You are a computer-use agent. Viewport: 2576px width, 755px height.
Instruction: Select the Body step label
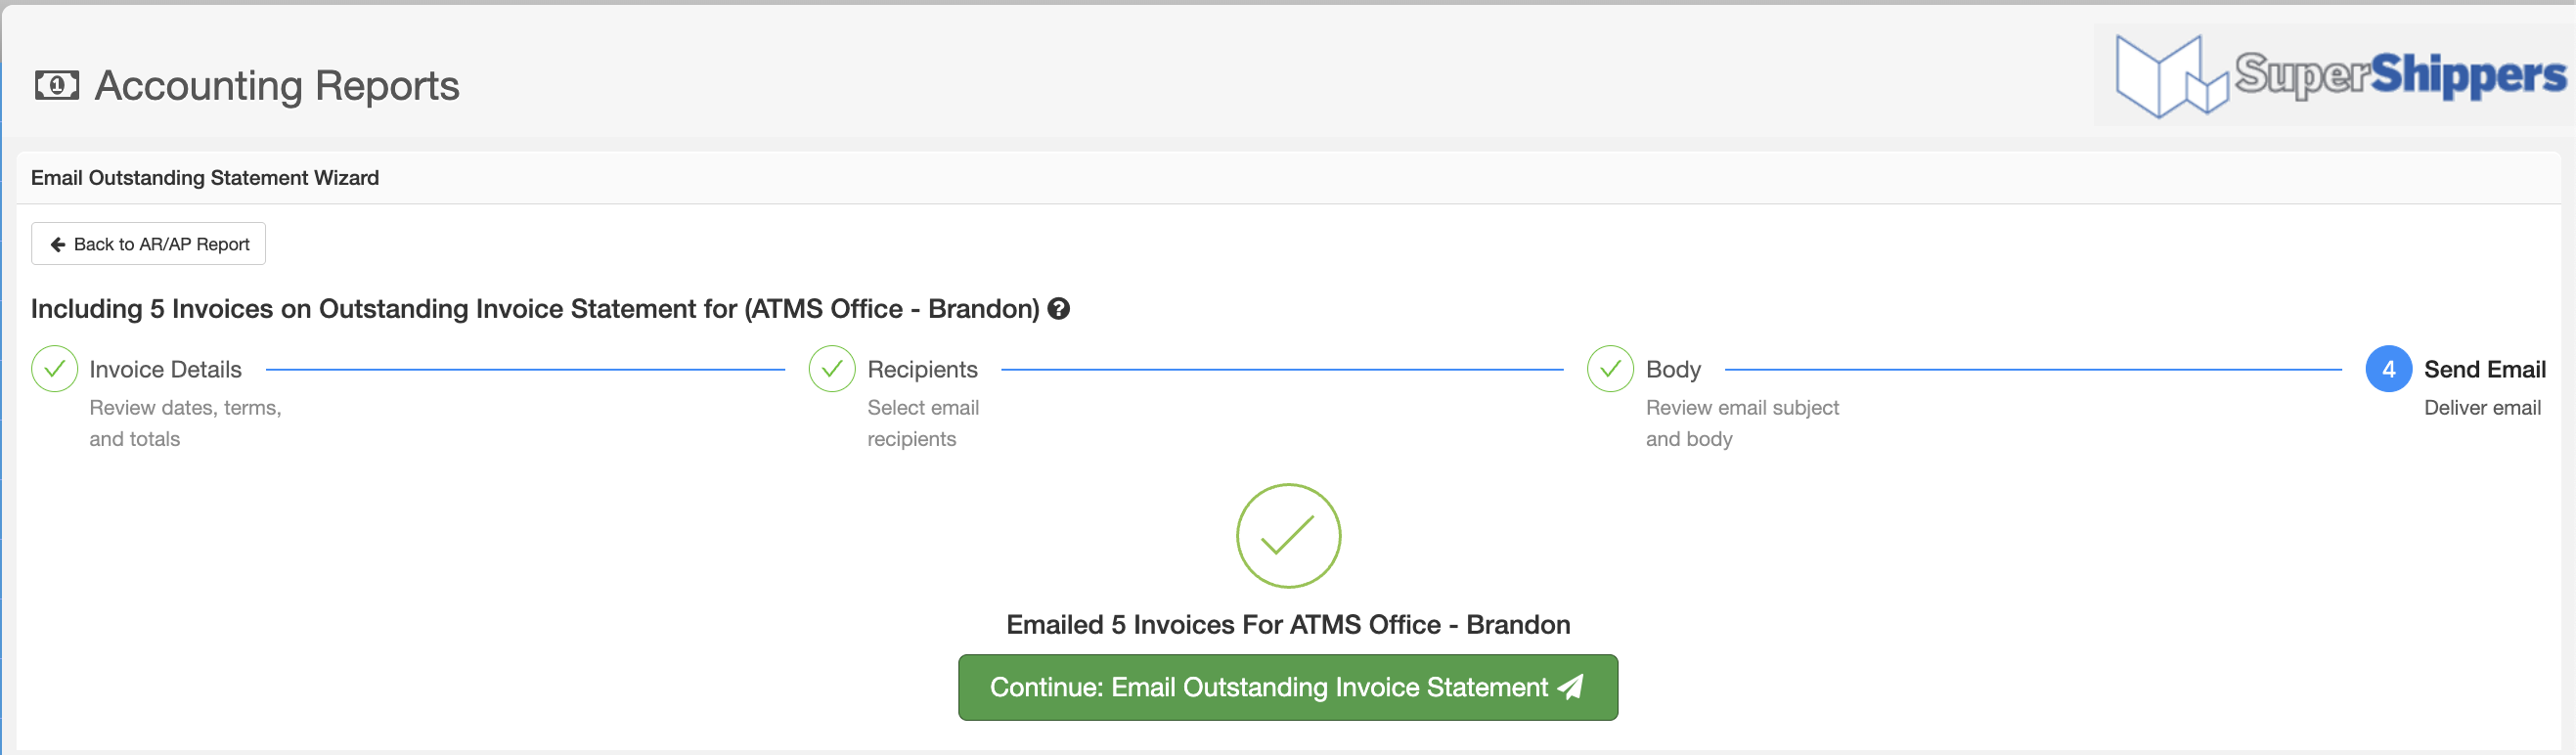1673,369
